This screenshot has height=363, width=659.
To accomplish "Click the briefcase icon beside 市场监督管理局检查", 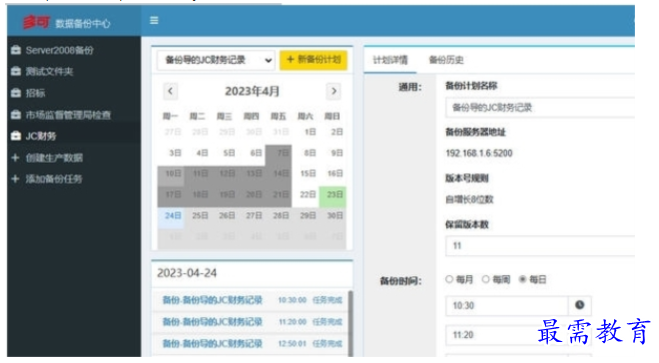I will tap(16, 114).
